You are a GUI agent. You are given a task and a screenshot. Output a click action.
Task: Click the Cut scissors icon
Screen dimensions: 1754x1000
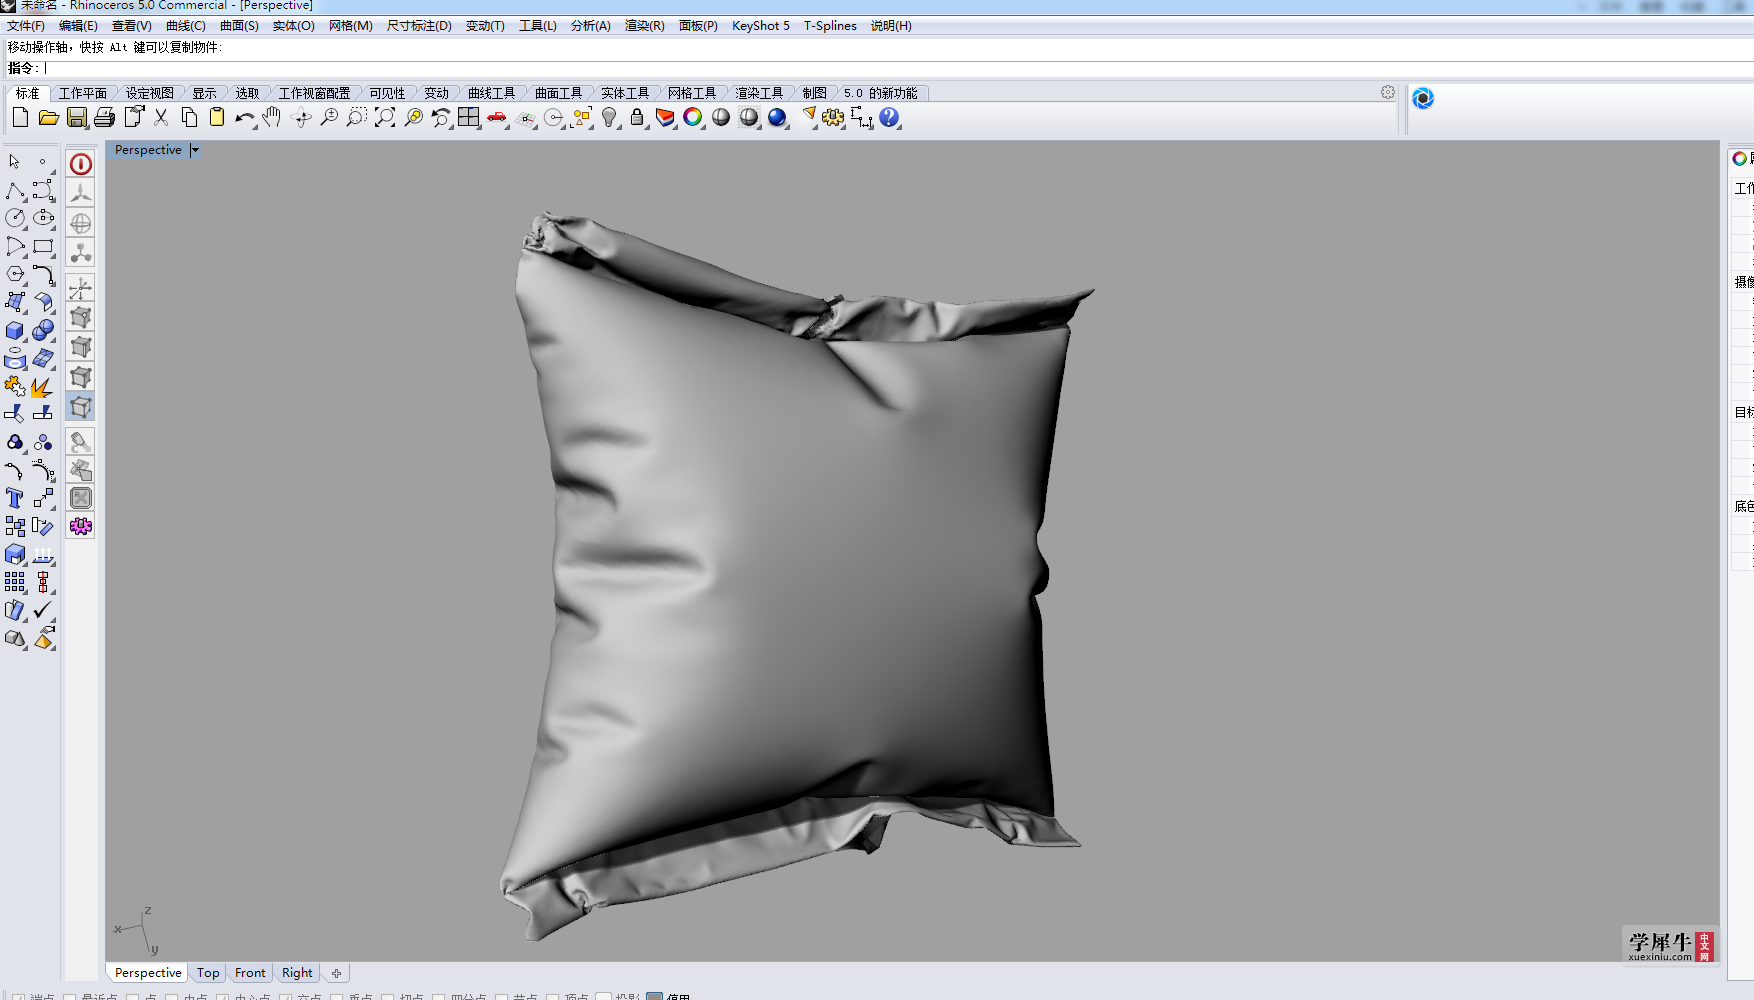(x=161, y=117)
